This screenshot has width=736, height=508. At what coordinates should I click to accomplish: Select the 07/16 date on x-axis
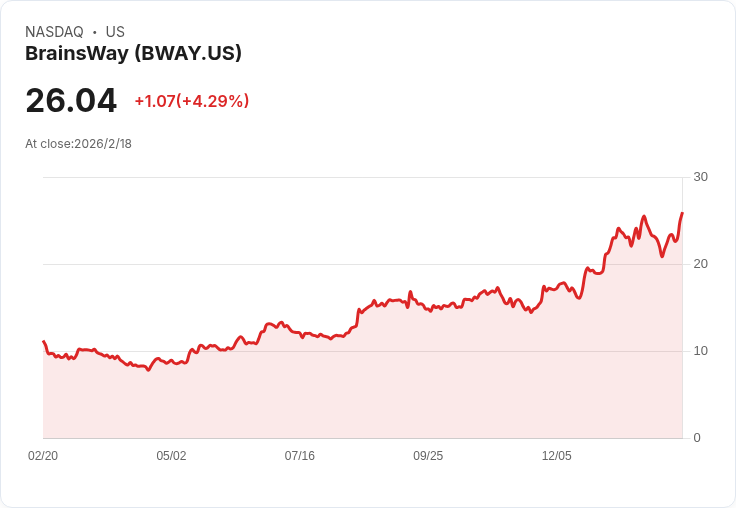[299, 455]
